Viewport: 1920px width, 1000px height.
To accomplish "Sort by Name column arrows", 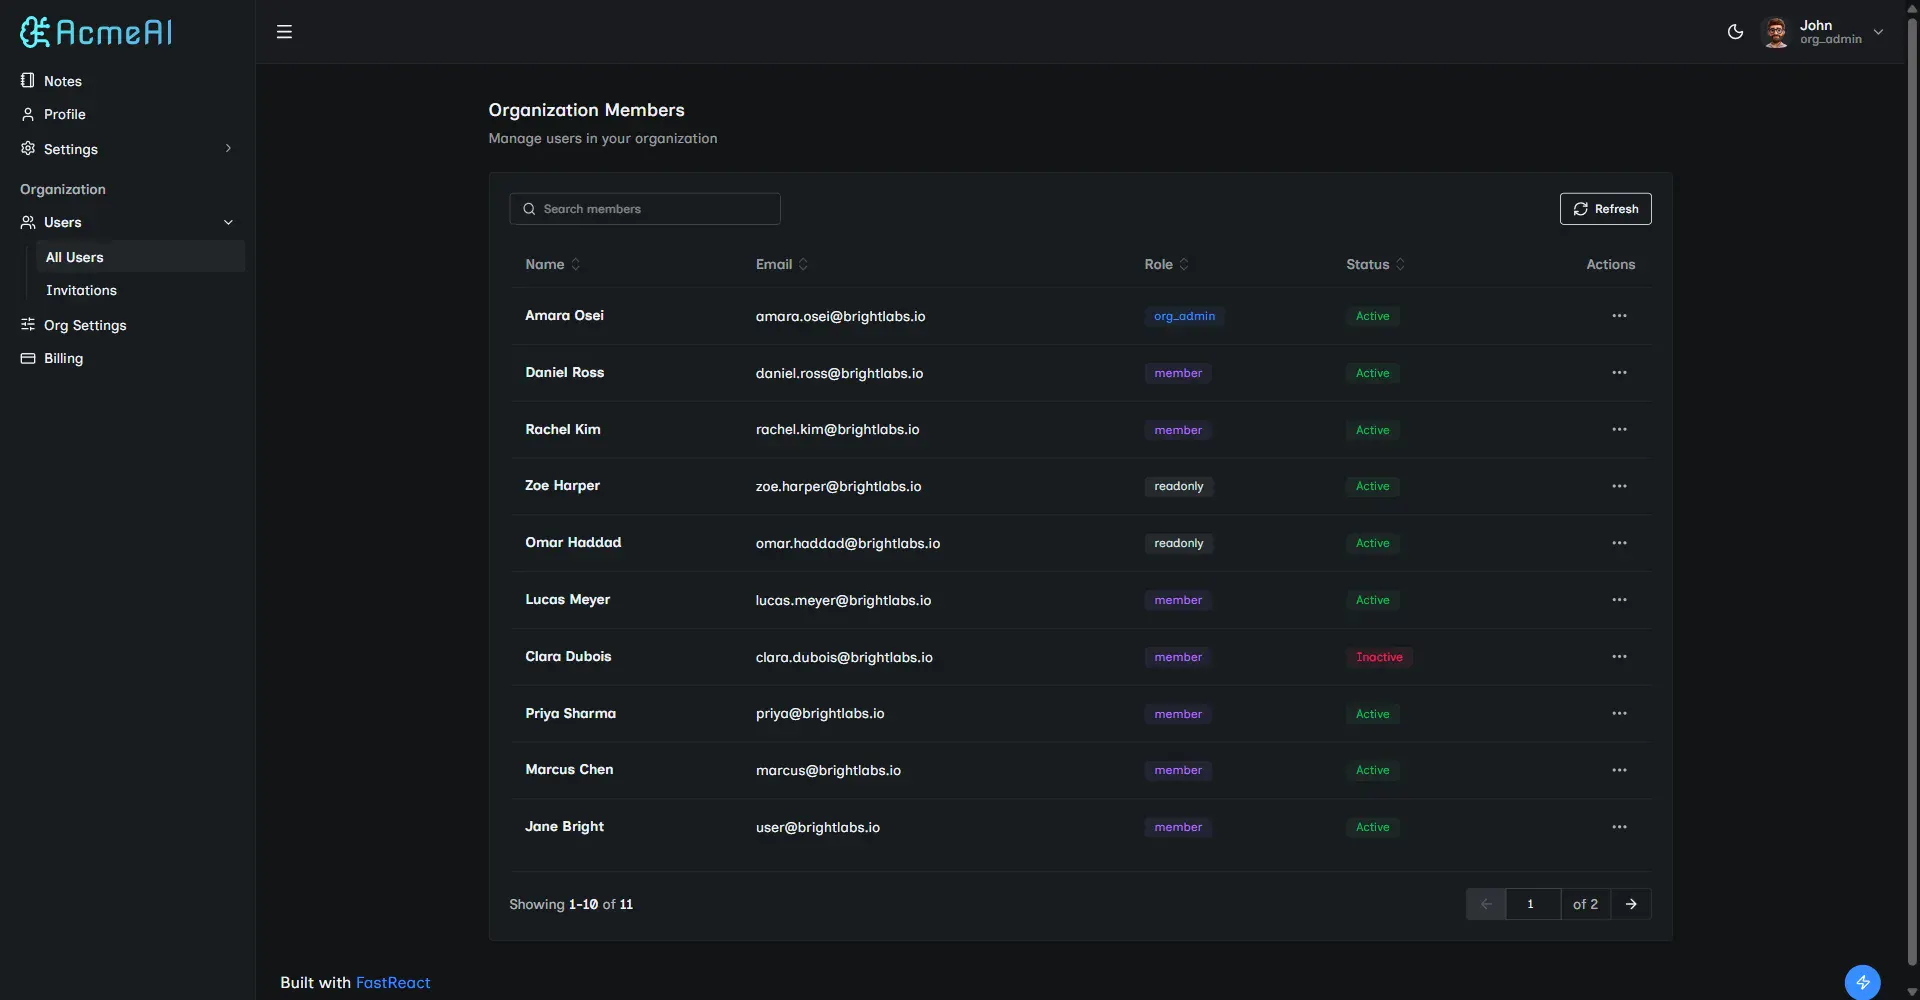I will (x=576, y=264).
